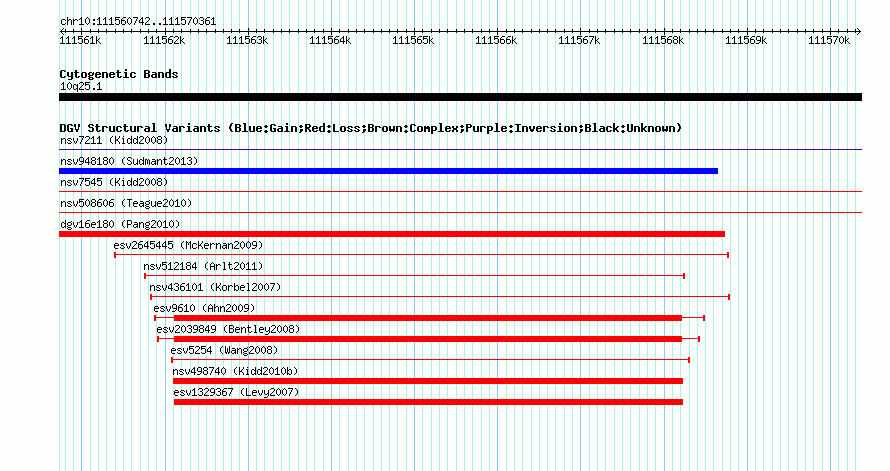This screenshot has width=890, height=471.
Task: Click the 111564k ruler tick label
Action: click(330, 40)
